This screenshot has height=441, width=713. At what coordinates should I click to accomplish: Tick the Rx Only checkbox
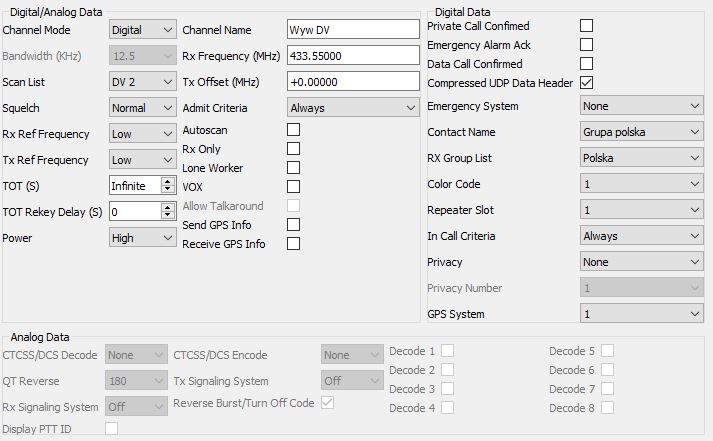[293, 149]
